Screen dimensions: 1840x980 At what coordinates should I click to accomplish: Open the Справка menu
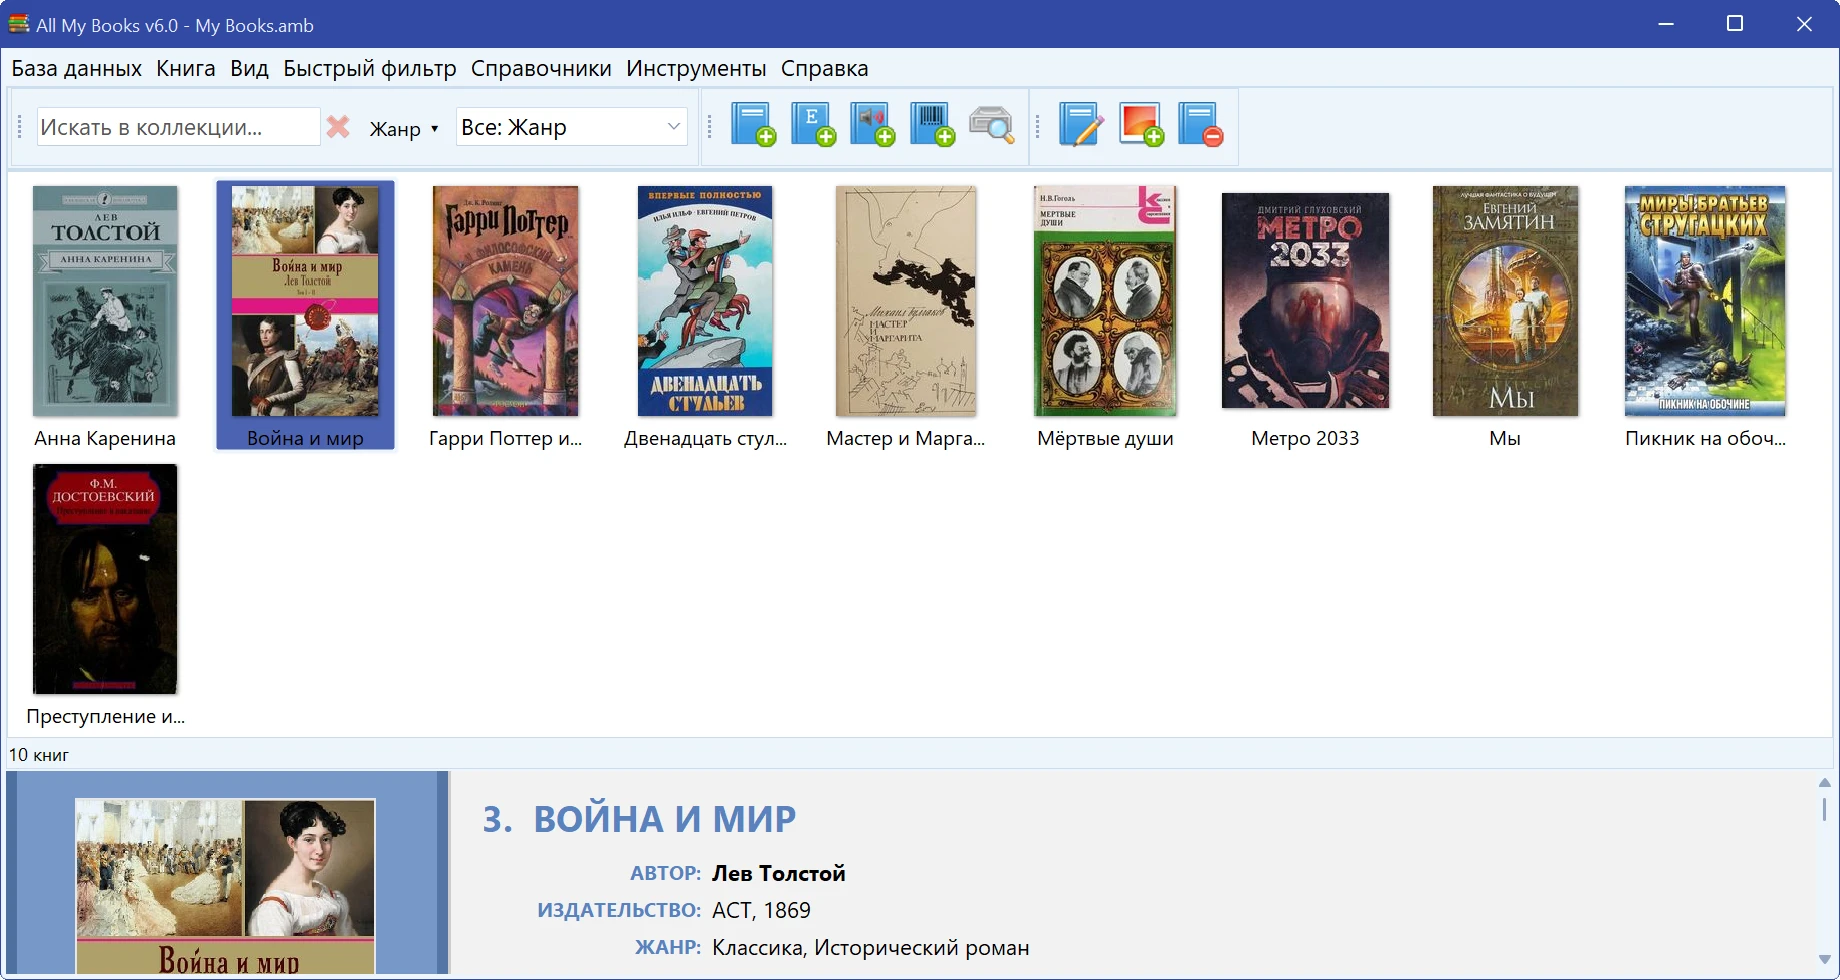[x=824, y=69]
